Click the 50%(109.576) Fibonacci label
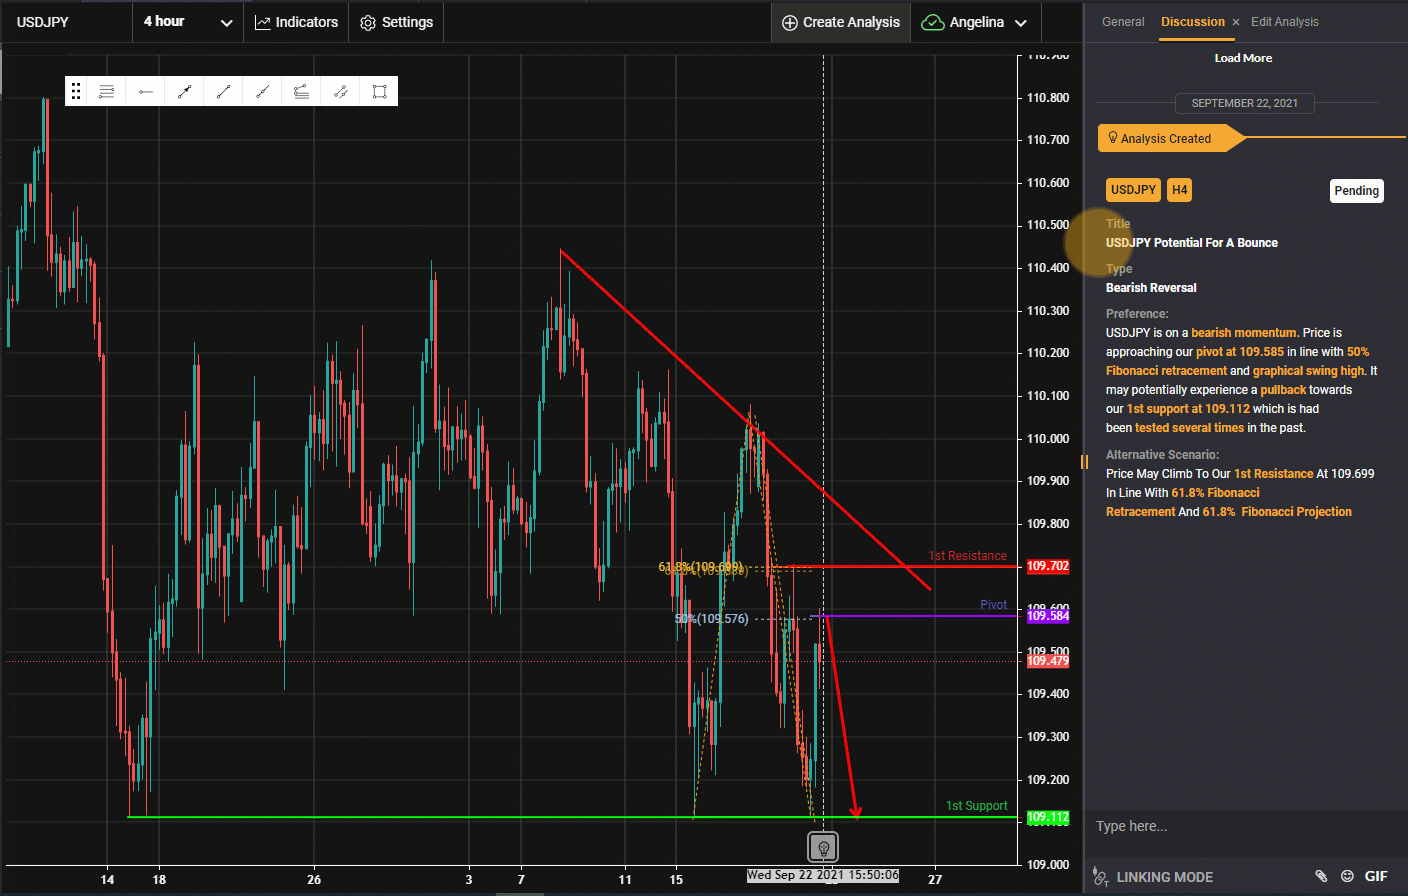1408x896 pixels. 711,619
